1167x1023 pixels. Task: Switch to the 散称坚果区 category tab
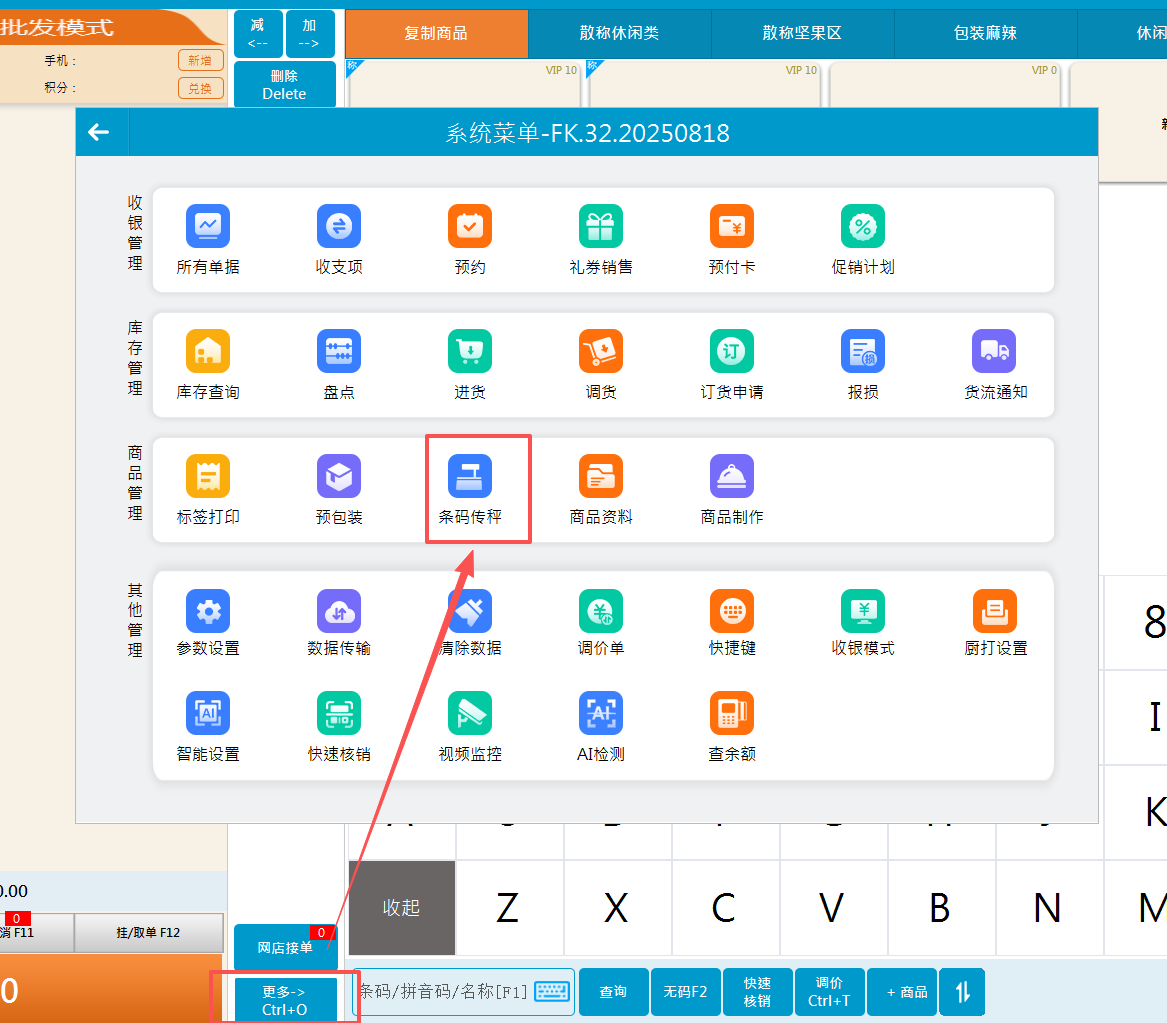point(802,34)
